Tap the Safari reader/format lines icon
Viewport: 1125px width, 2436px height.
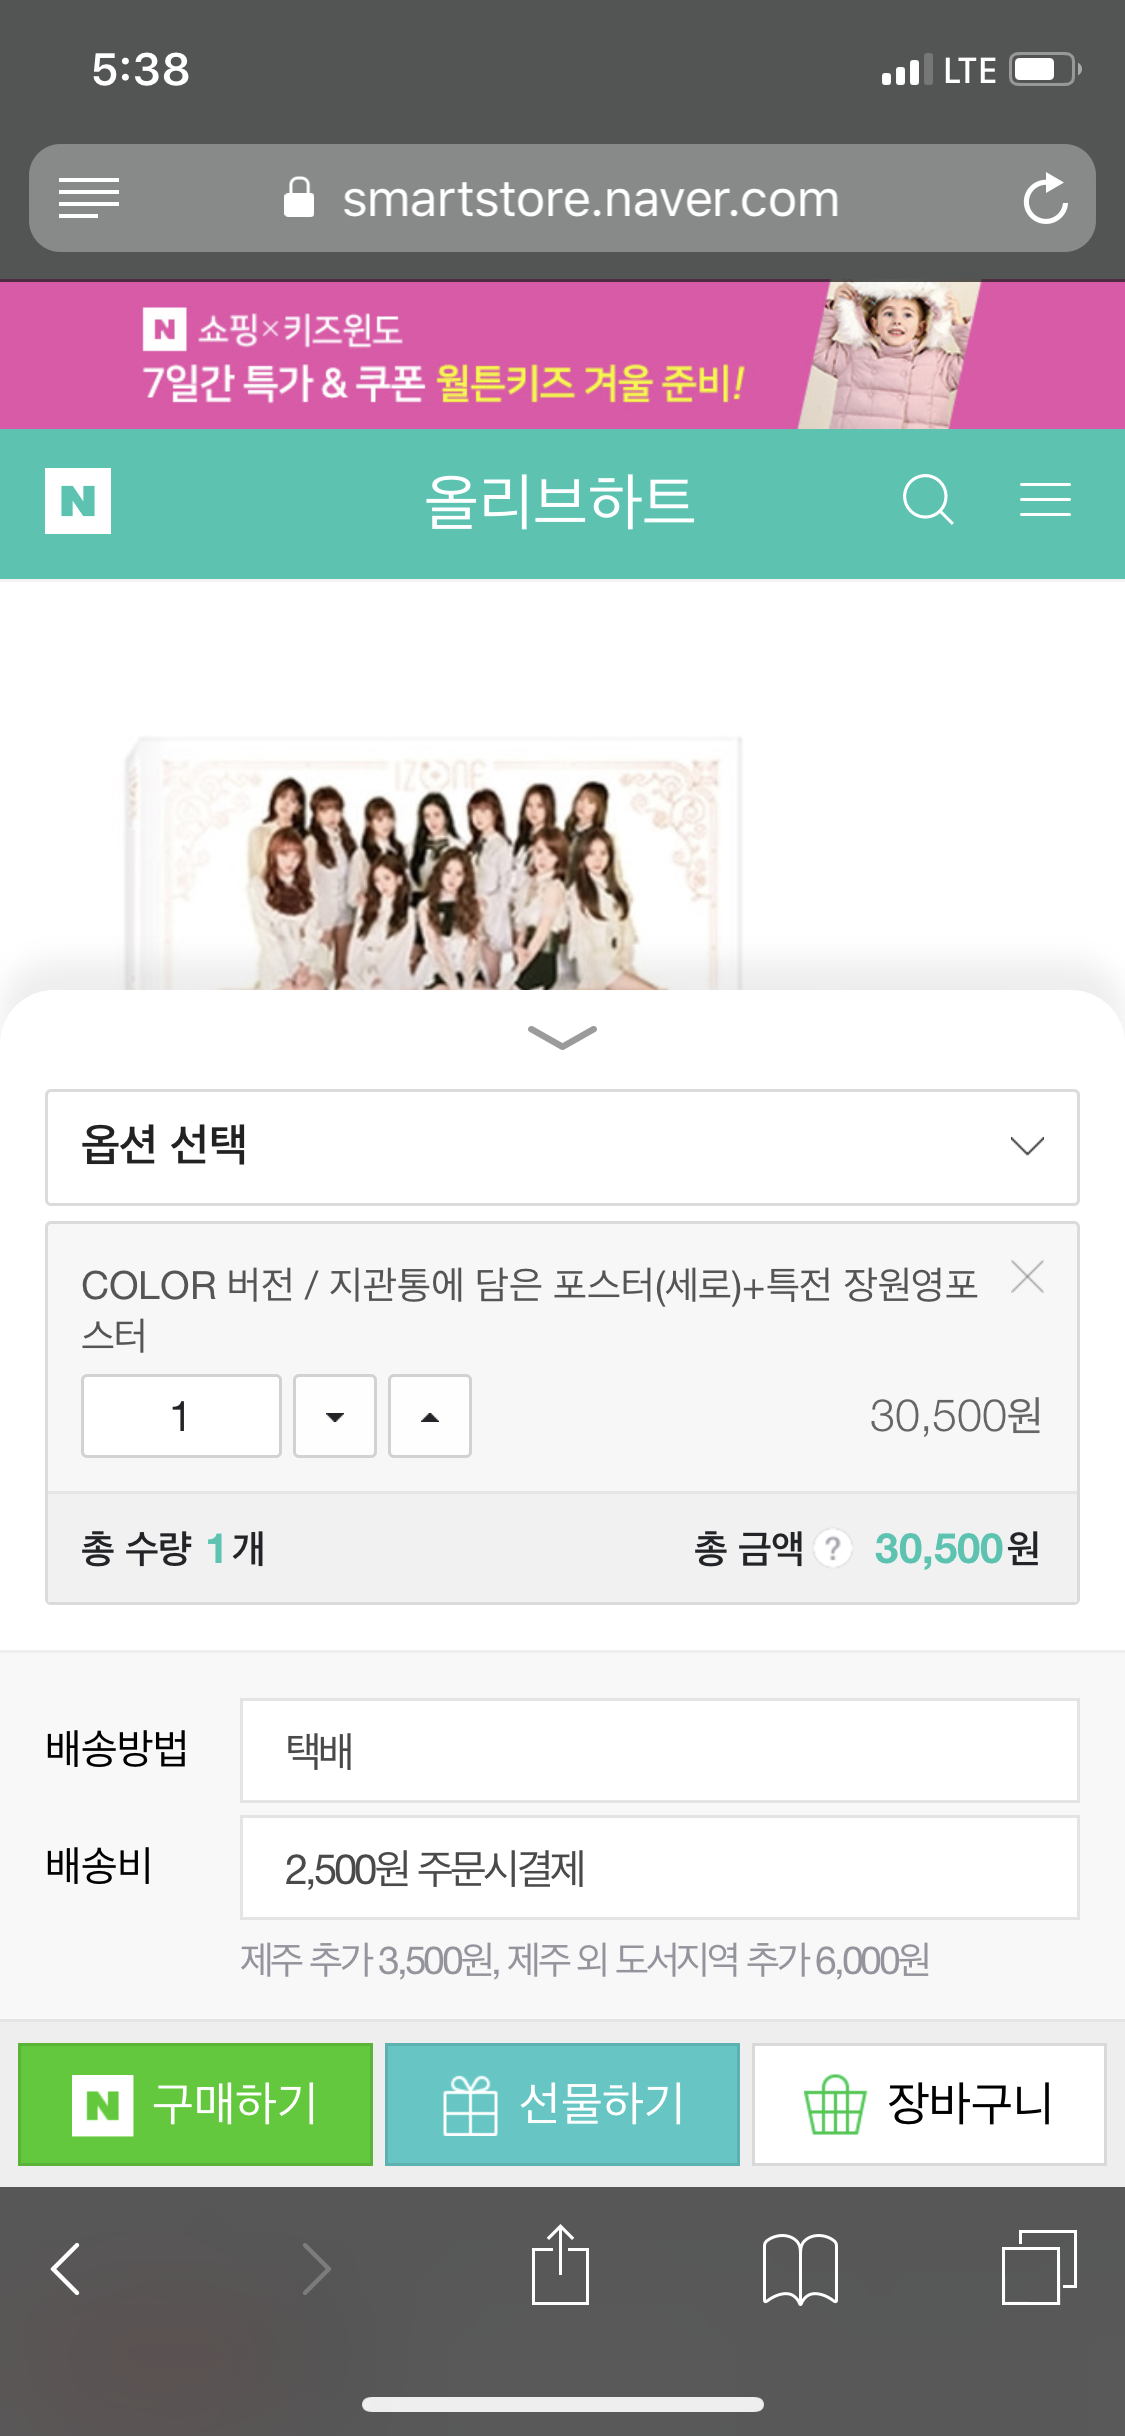coord(89,198)
